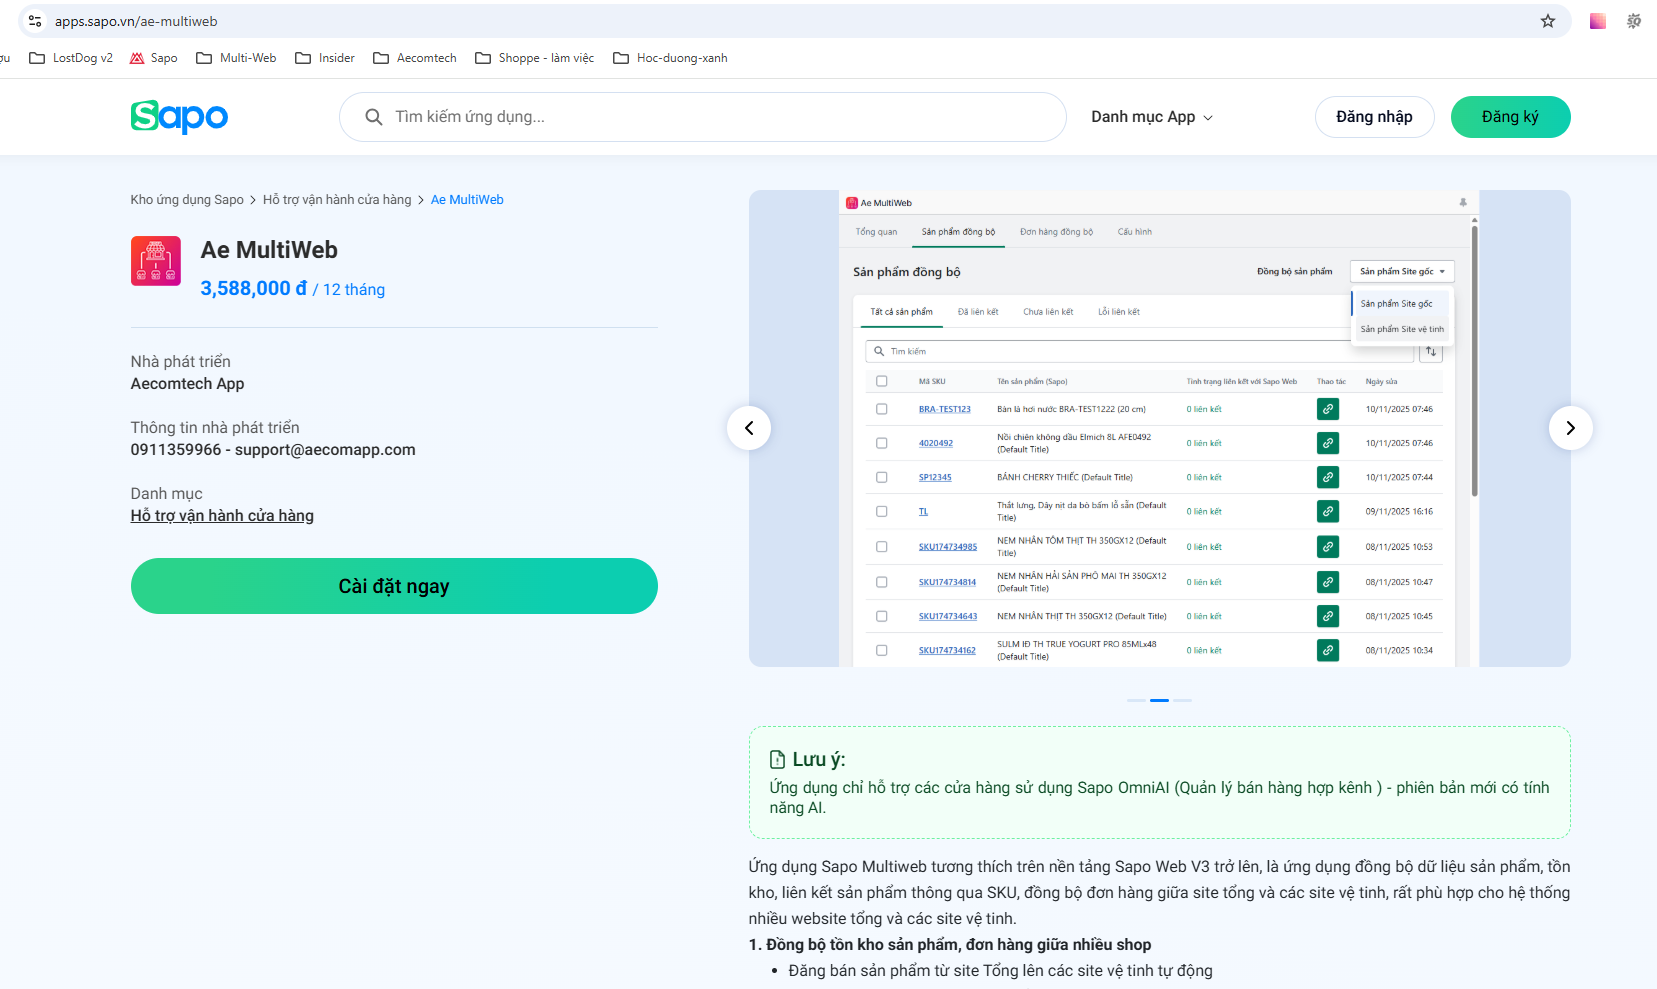Image resolution: width=1657 pixels, height=989 pixels.
Task: Open the Sapo bookmark
Action: click(154, 58)
